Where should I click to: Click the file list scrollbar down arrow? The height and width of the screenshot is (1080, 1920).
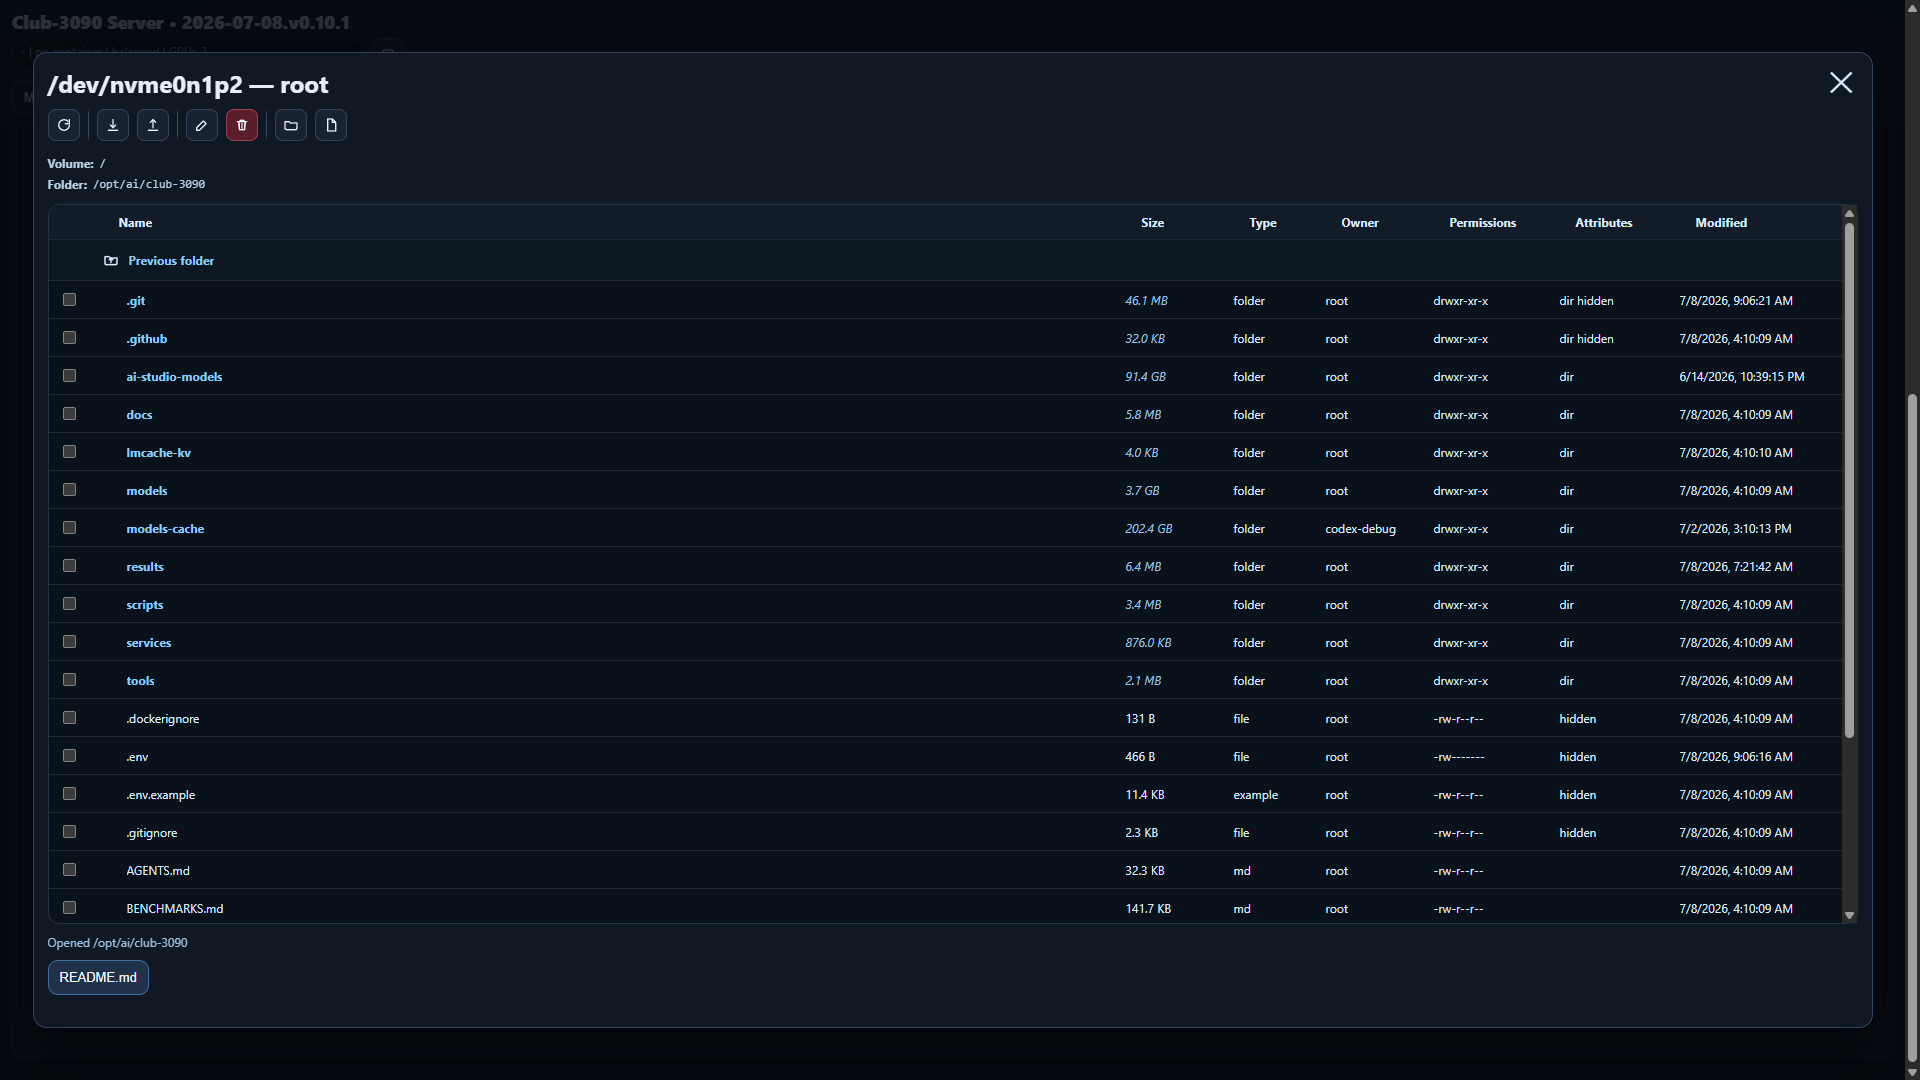1849,916
